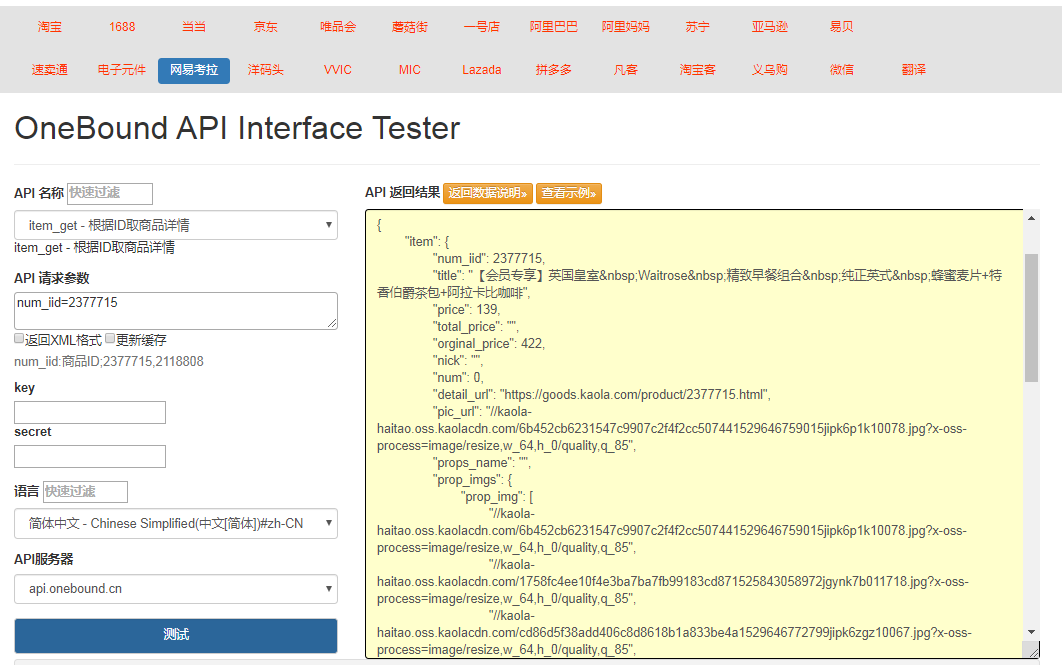This screenshot has height=665, width=1062.
Task: Expand the api.onebound.cn server dropdown
Action: (x=175, y=588)
